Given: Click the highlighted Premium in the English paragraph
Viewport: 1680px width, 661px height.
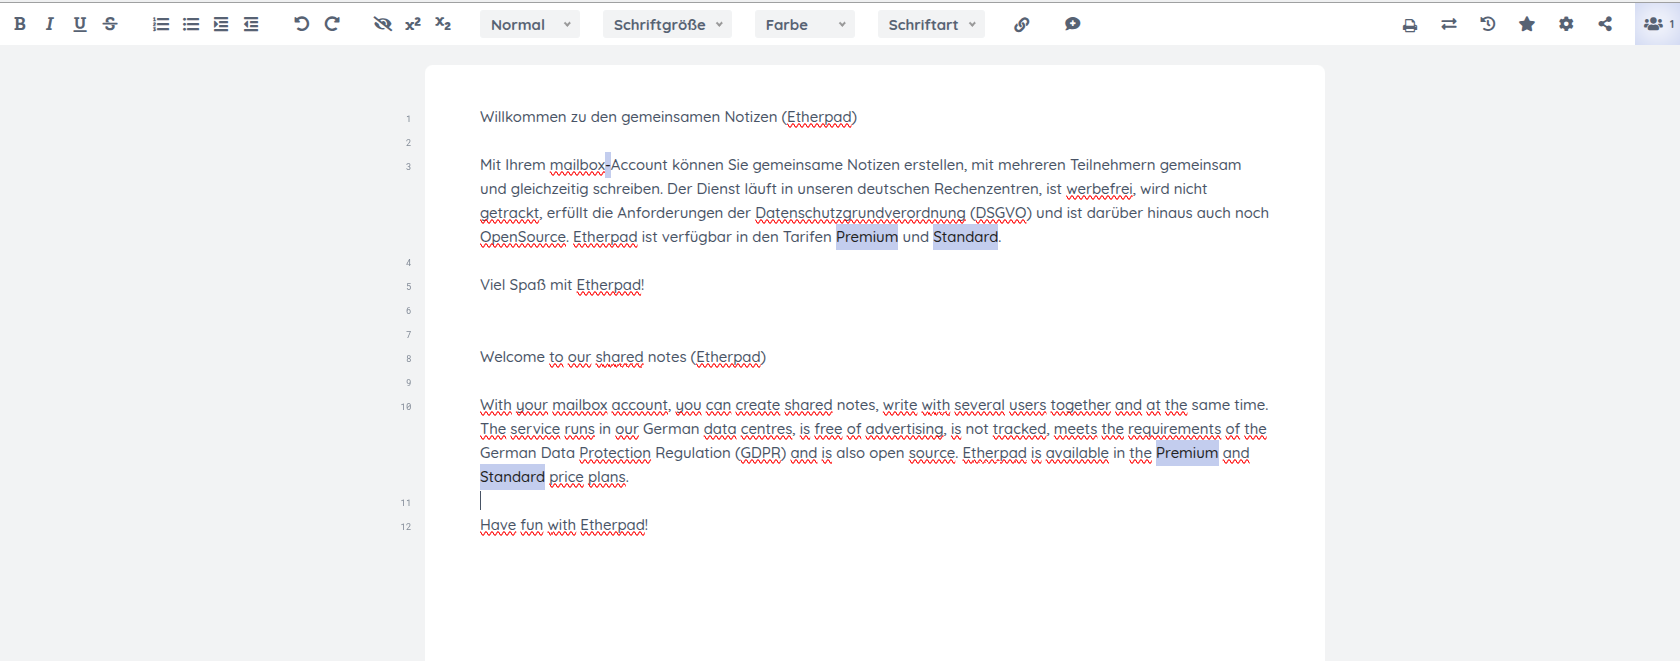Looking at the screenshot, I should [1187, 453].
